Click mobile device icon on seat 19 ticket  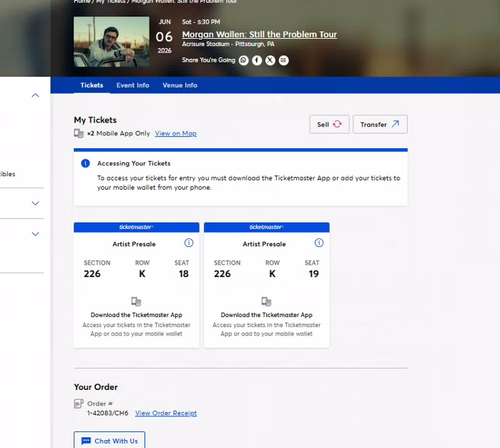click(266, 301)
